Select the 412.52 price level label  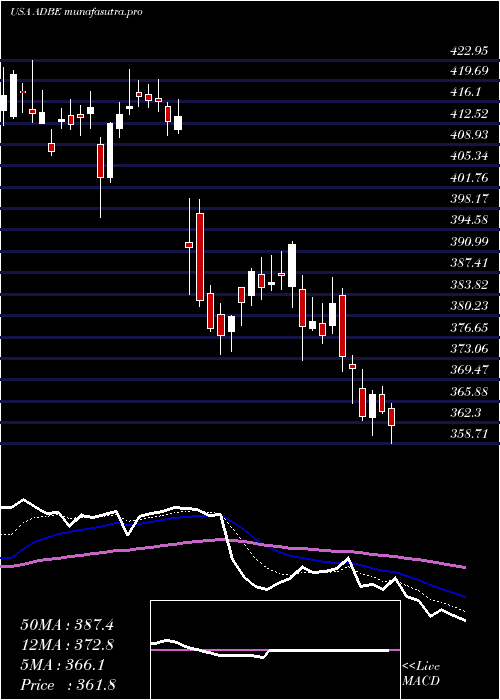(468, 113)
